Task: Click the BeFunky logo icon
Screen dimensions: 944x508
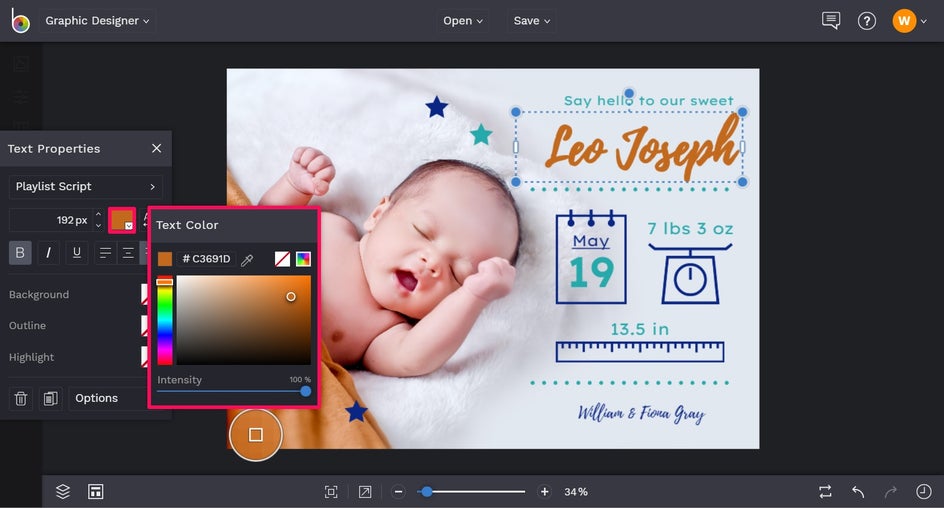Action: [20, 21]
